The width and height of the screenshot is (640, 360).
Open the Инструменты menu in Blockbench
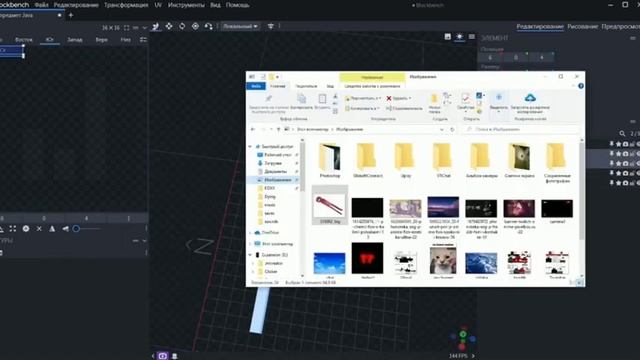click(x=186, y=5)
